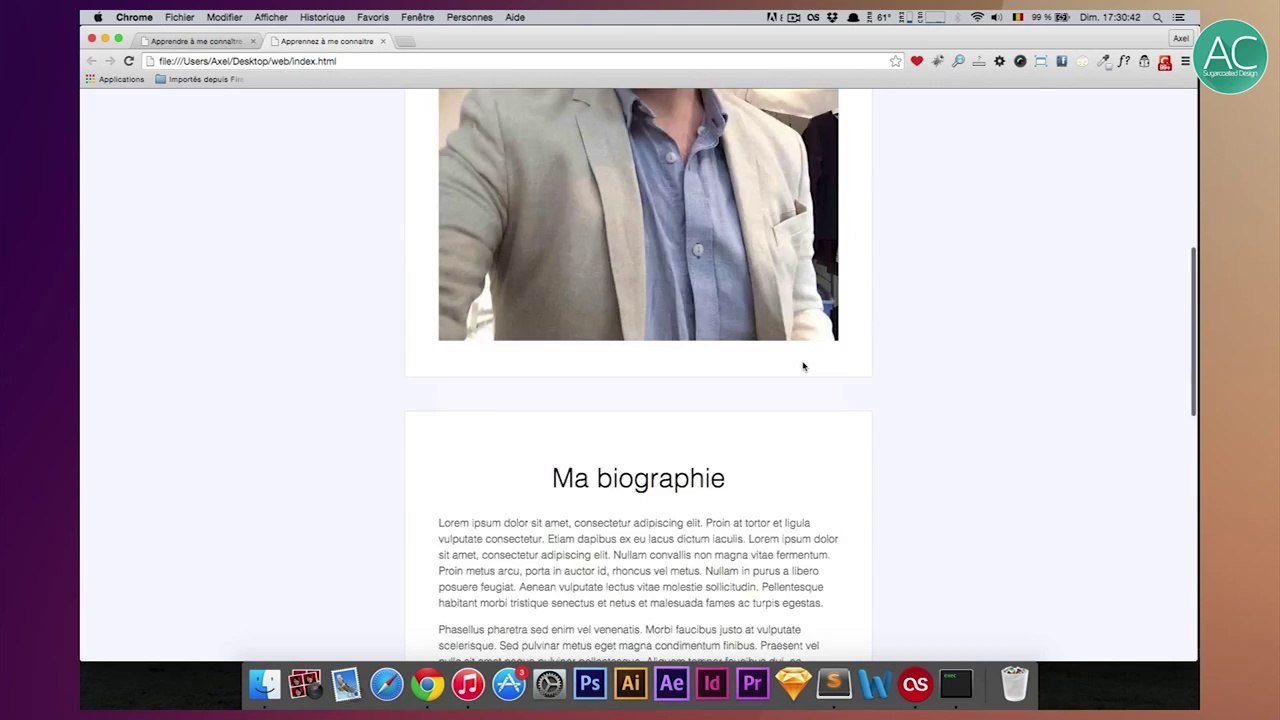Image resolution: width=1280 pixels, height=720 pixels.
Task: Open the Modifier menu
Action: pos(224,17)
